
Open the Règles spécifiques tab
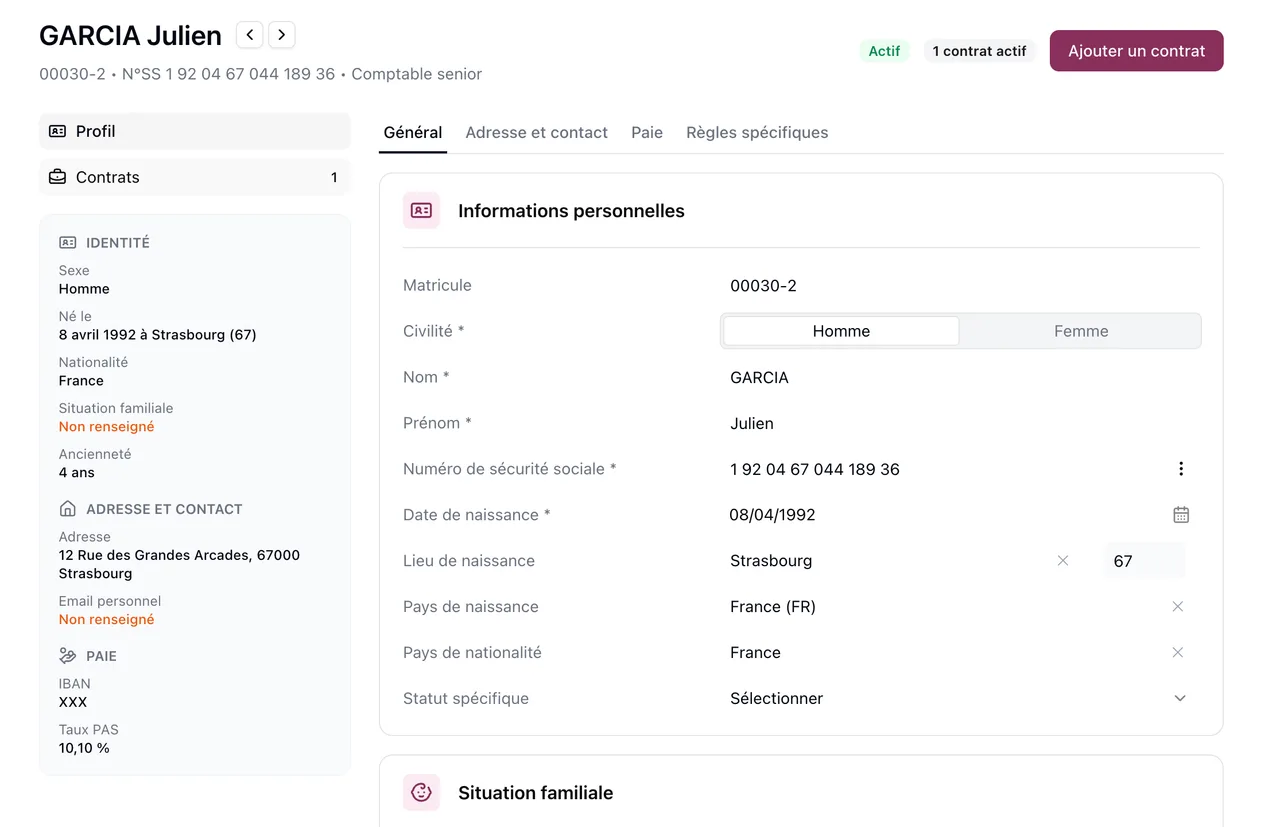point(757,133)
